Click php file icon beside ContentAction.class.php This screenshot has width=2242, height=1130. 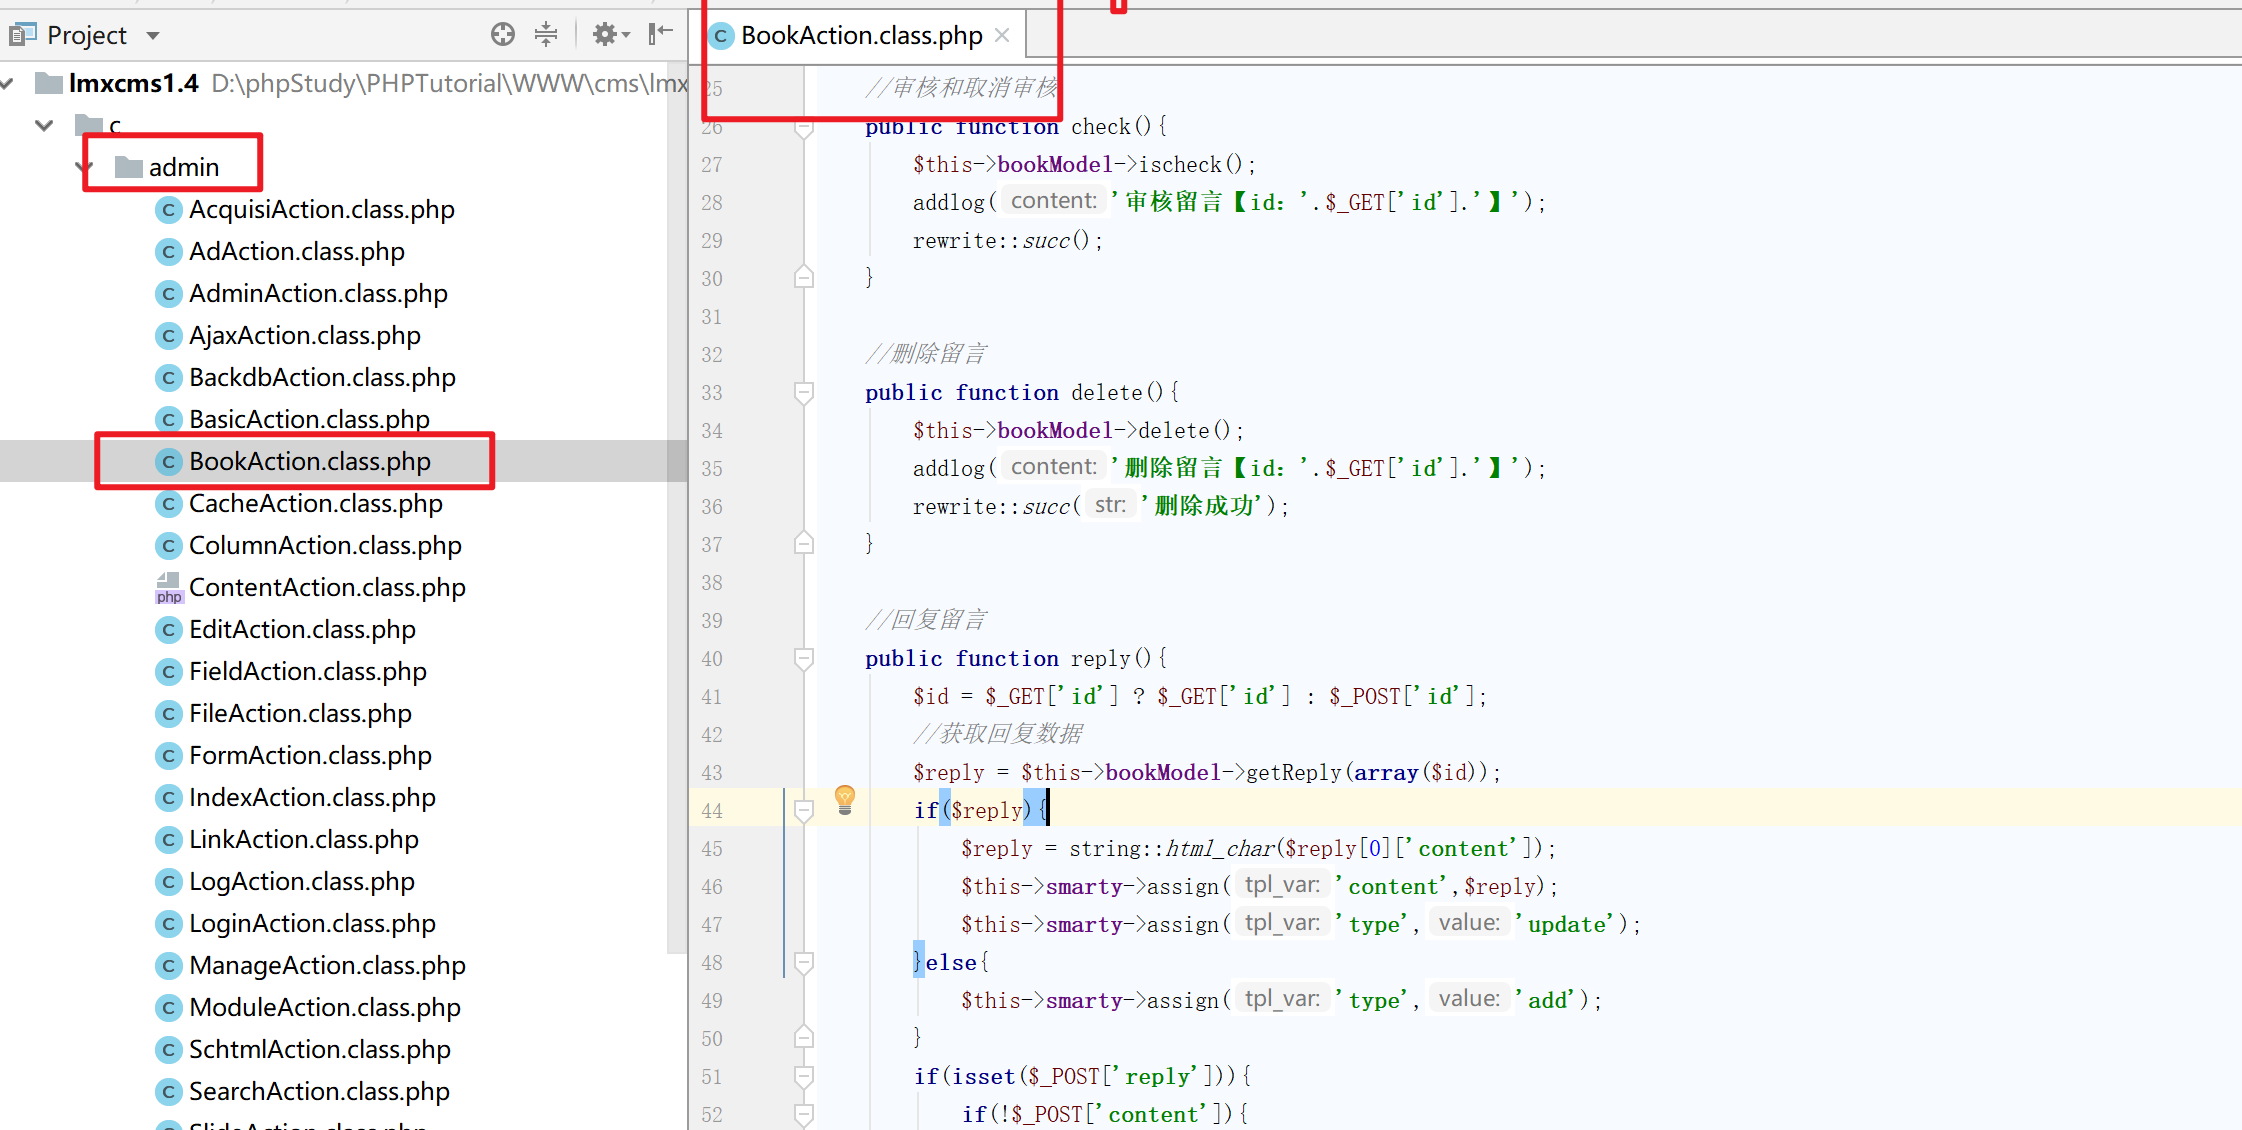168,588
